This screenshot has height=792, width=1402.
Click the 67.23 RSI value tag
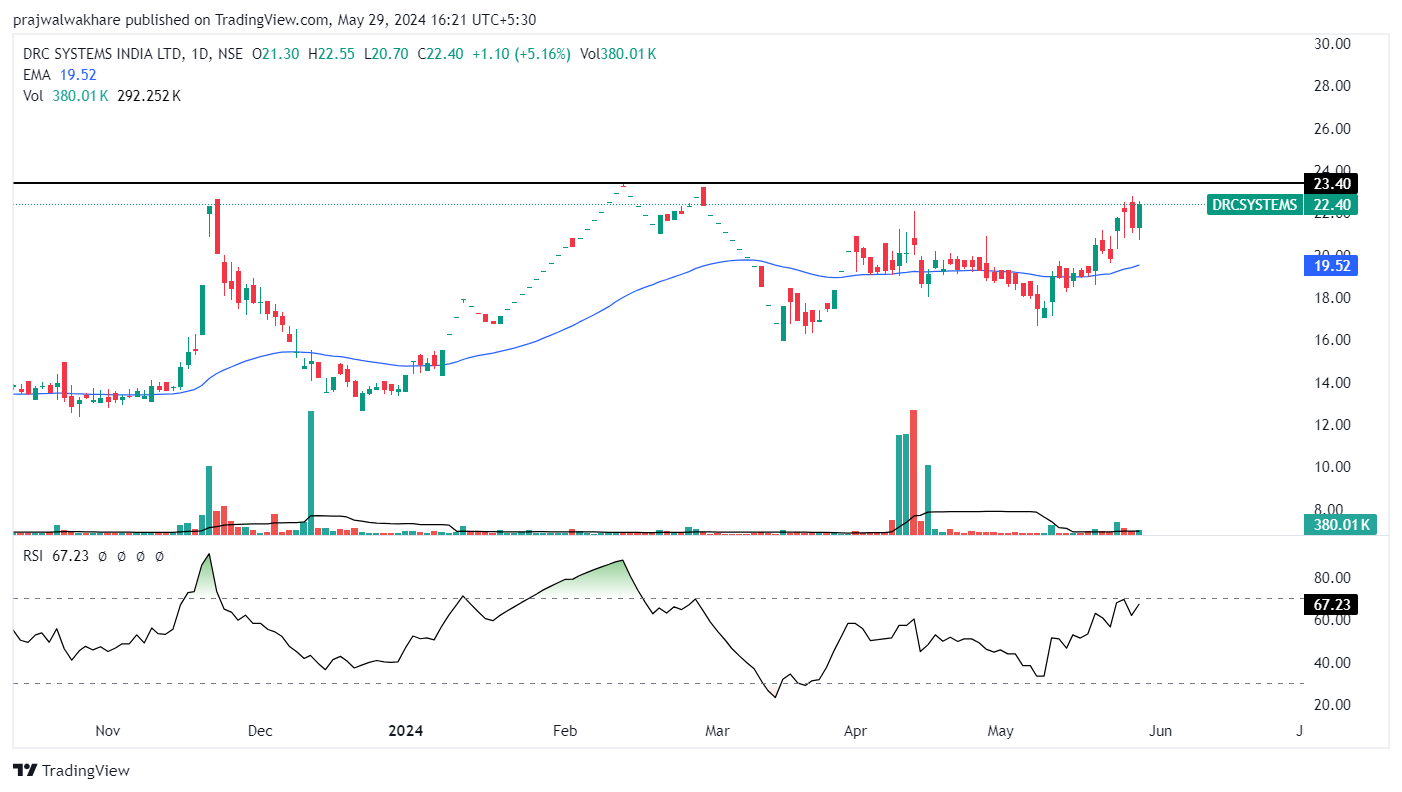point(1330,604)
